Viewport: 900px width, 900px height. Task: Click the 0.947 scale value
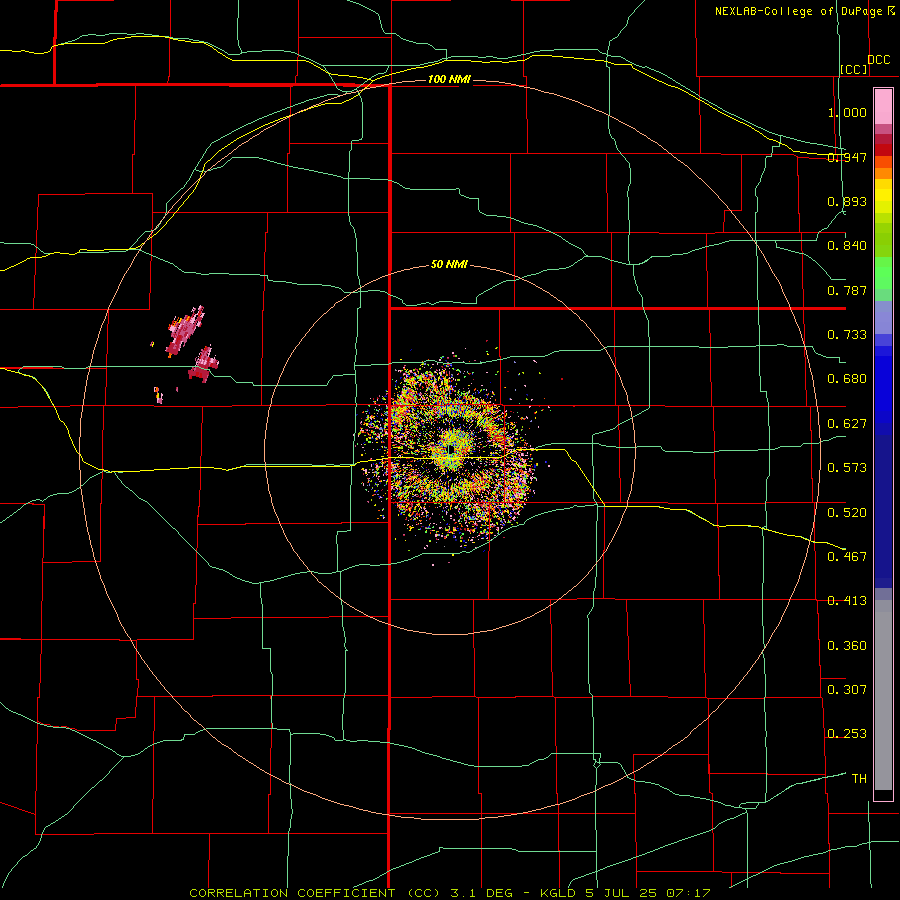[847, 157]
